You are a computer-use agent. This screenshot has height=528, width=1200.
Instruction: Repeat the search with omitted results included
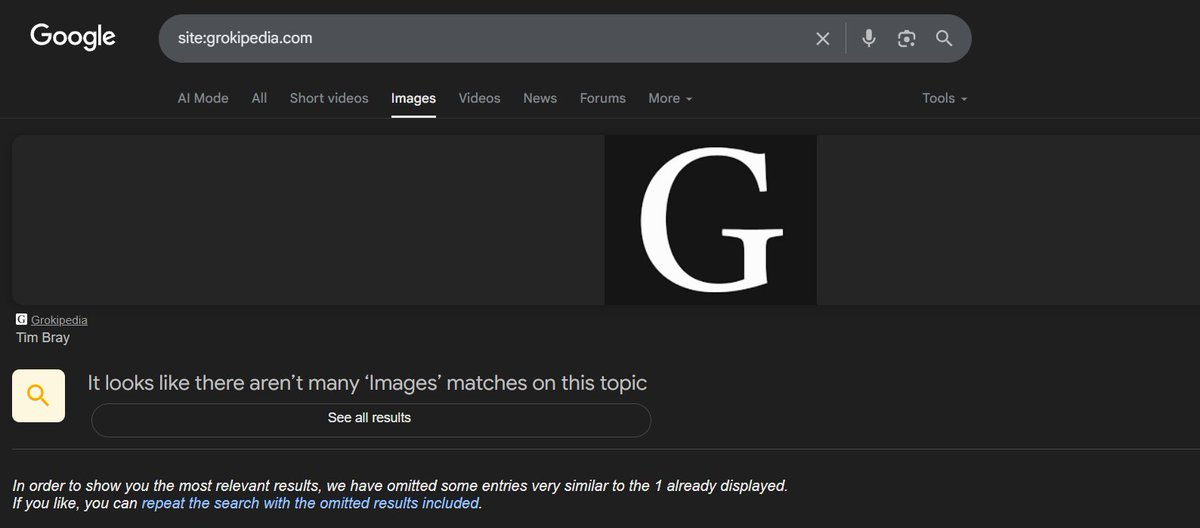coord(310,503)
